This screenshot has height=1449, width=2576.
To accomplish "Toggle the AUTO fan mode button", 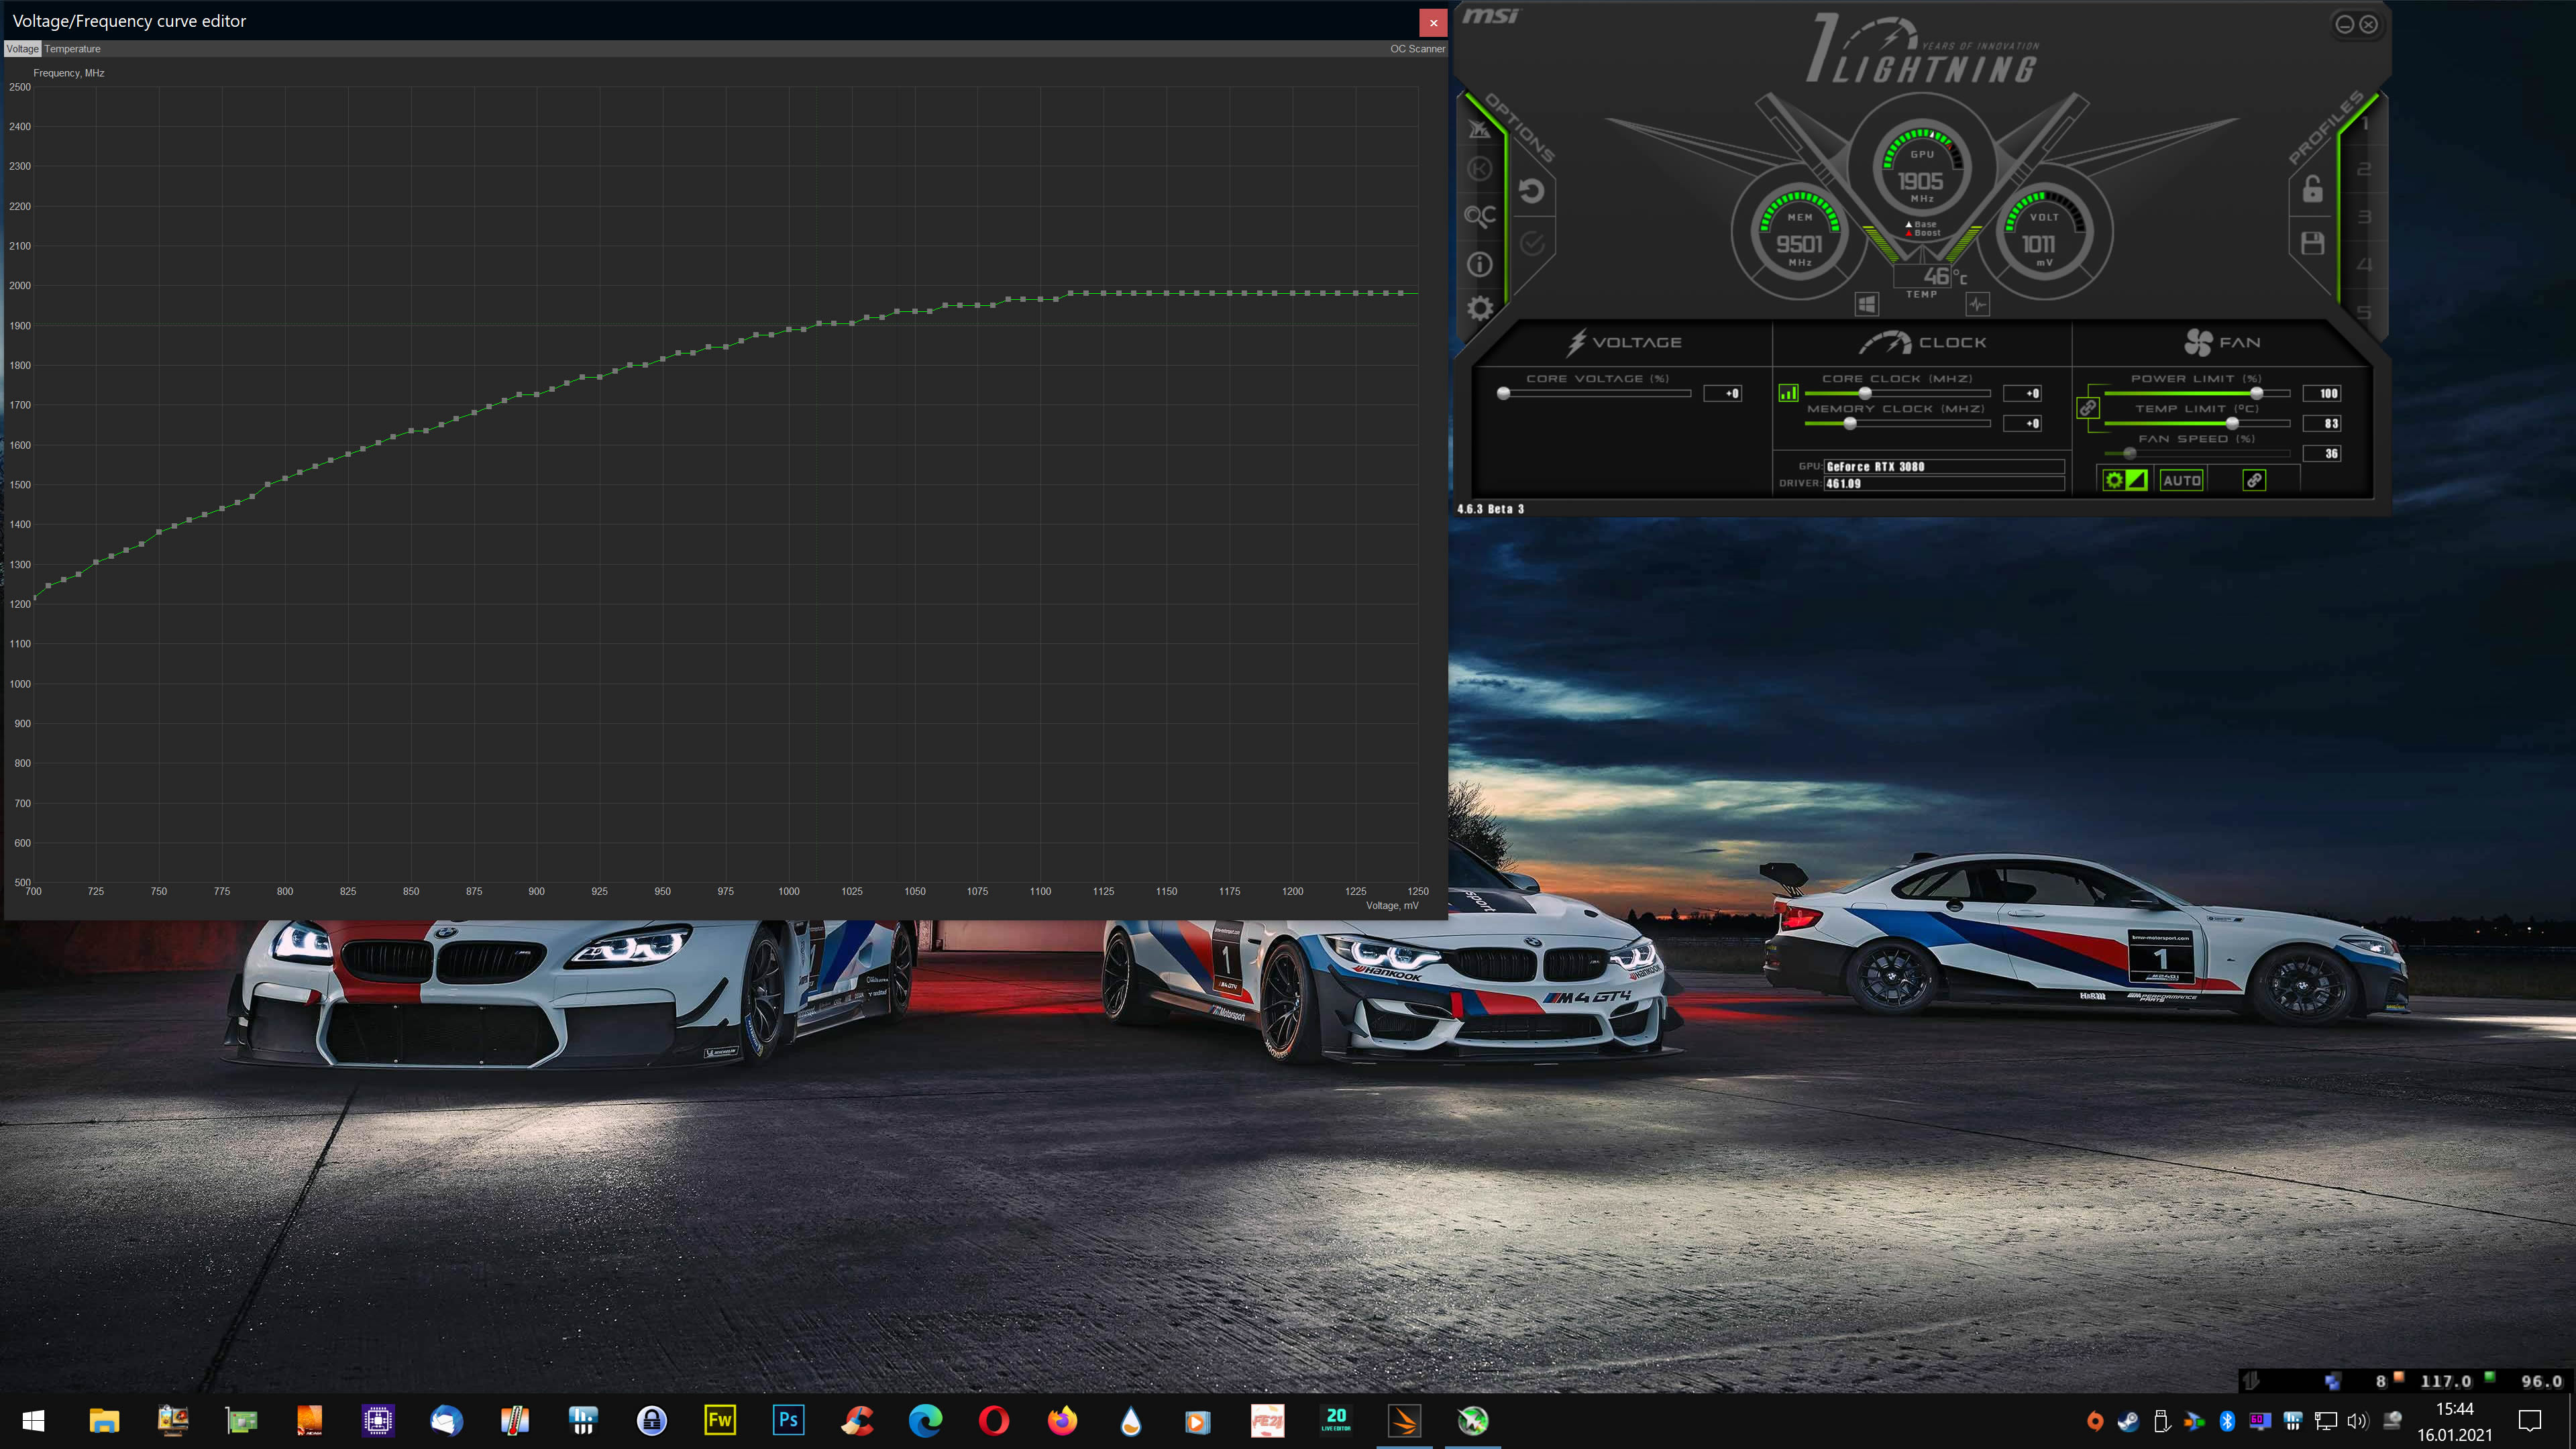I will tap(2180, 480).
